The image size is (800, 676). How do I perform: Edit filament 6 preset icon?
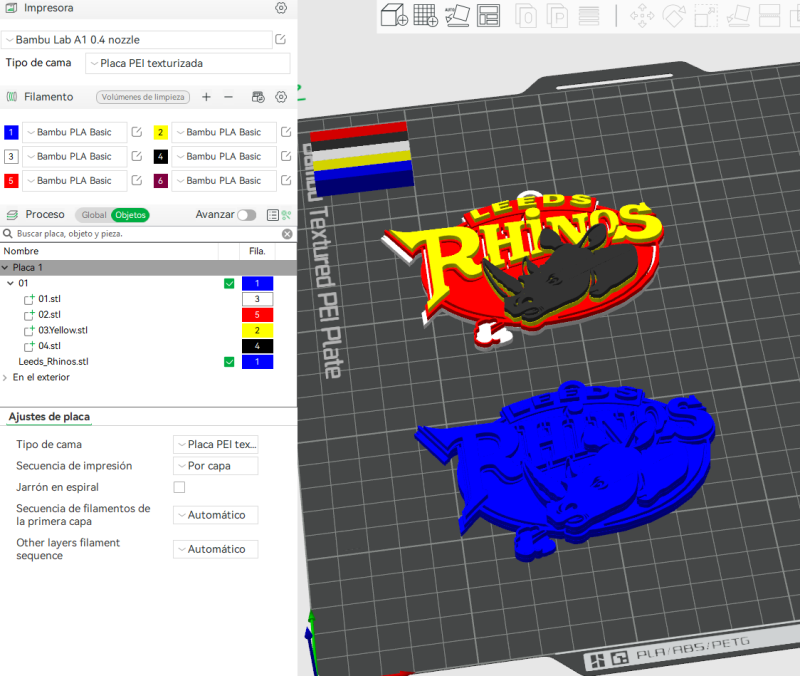point(286,180)
